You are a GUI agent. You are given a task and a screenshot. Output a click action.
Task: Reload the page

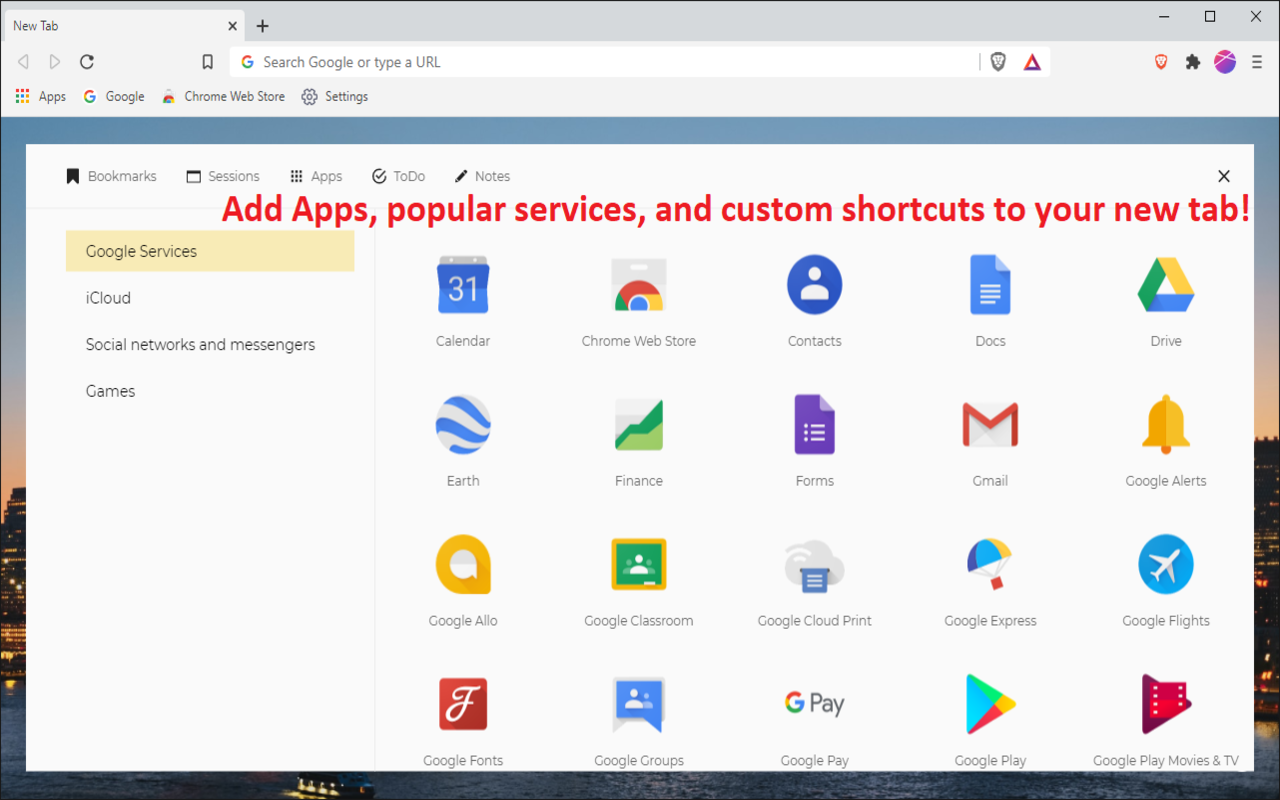tap(87, 62)
